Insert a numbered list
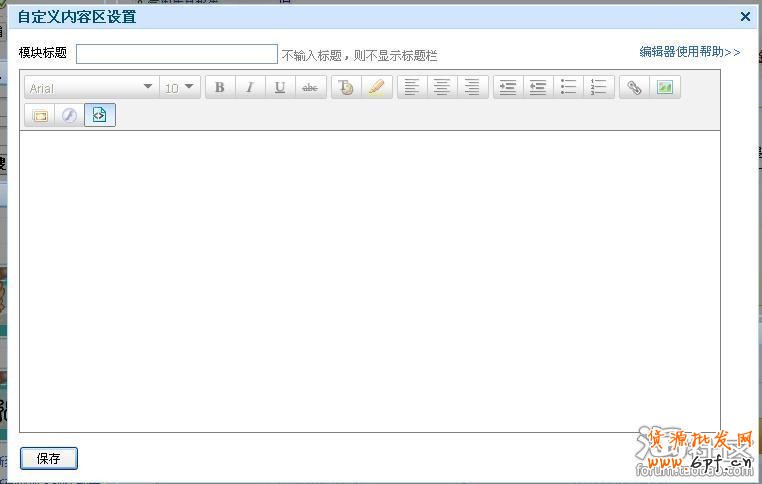The image size is (762, 484). [x=598, y=88]
